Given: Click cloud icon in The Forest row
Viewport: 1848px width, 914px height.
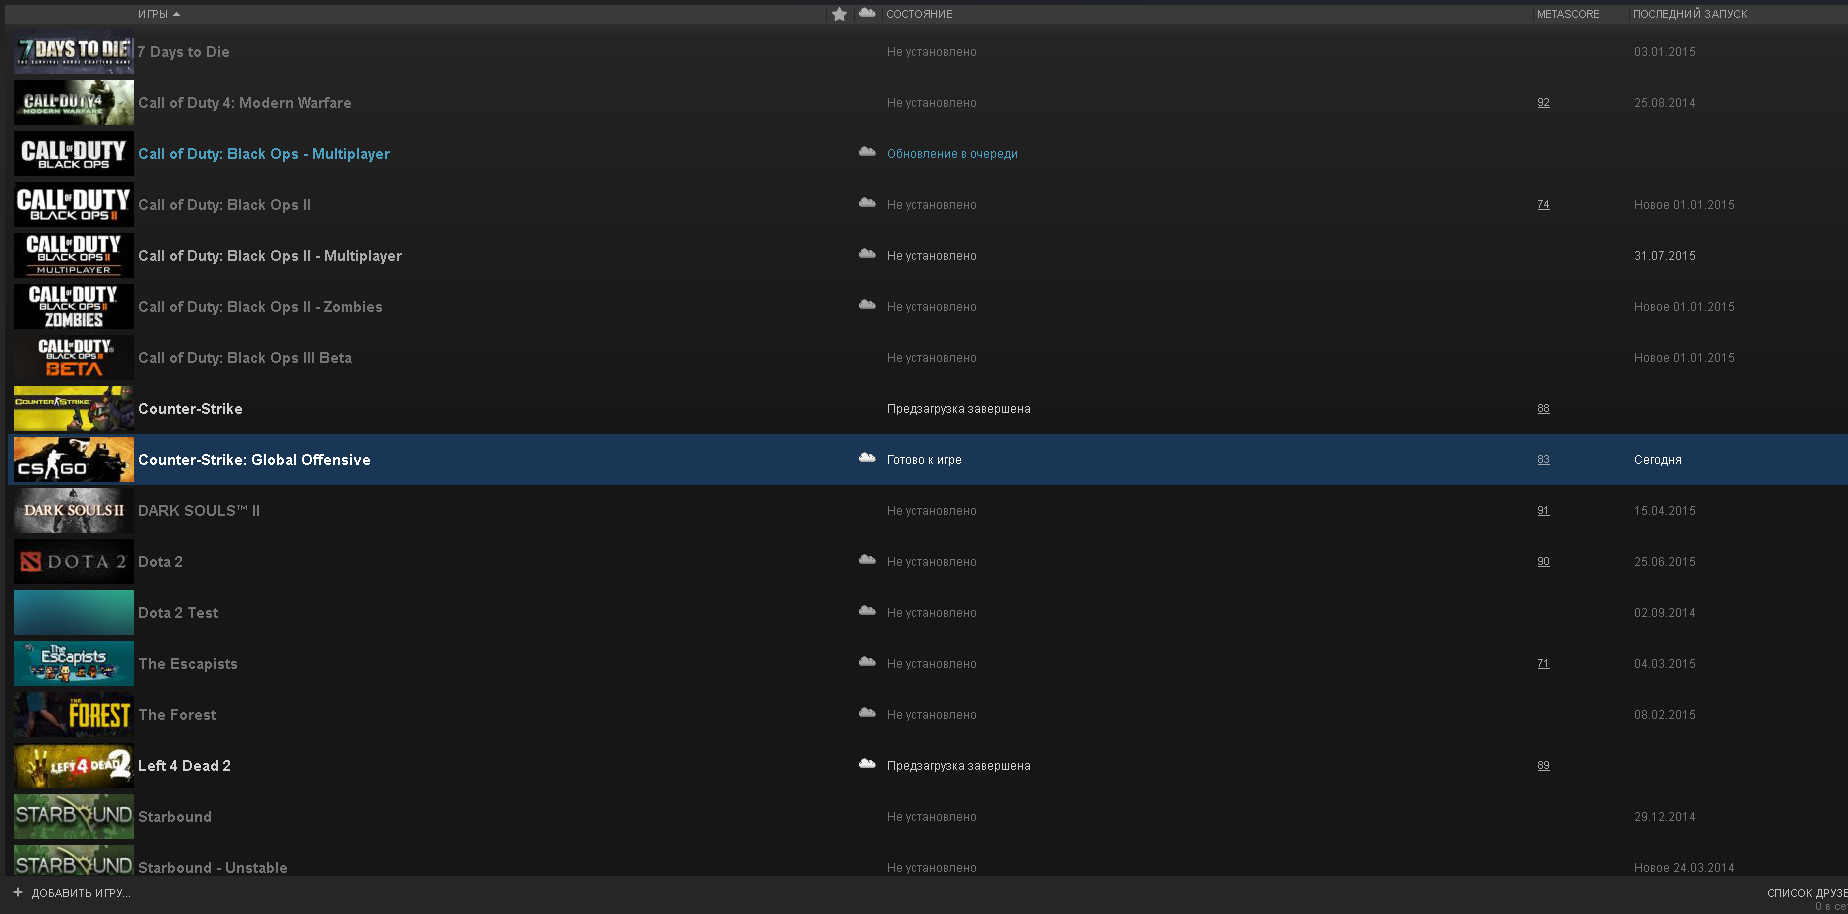Looking at the screenshot, I should (867, 713).
